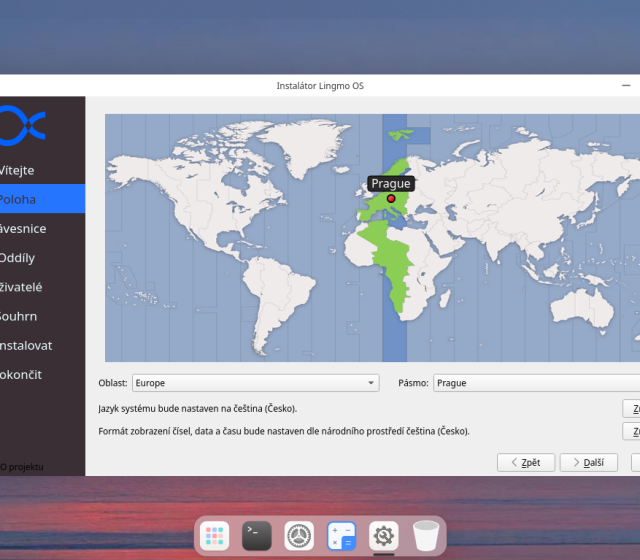Select the Vítejte step in sidebar
640x560 pixels.
pos(20,170)
